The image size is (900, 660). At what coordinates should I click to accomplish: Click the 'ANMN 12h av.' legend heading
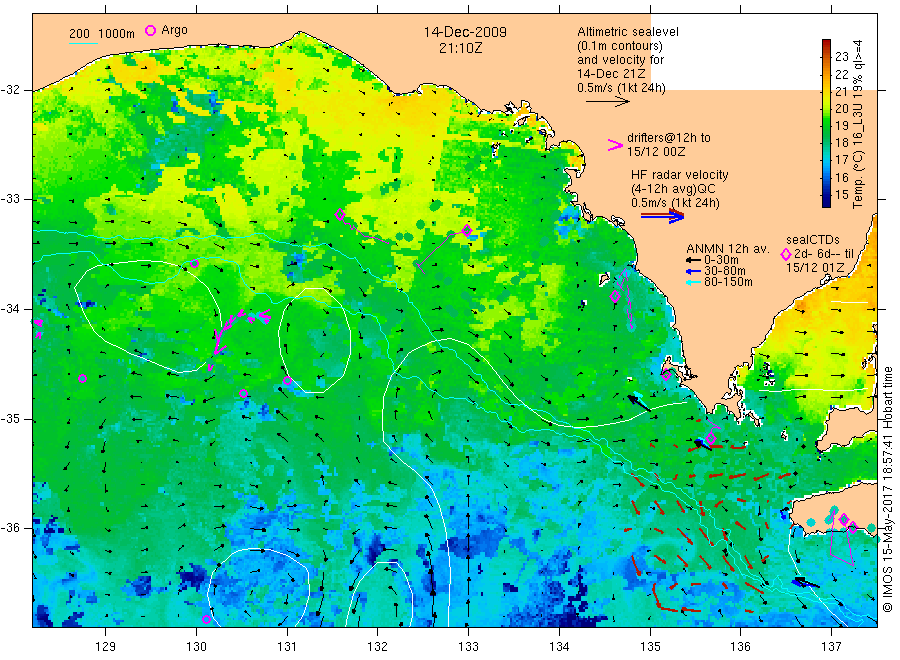point(728,249)
